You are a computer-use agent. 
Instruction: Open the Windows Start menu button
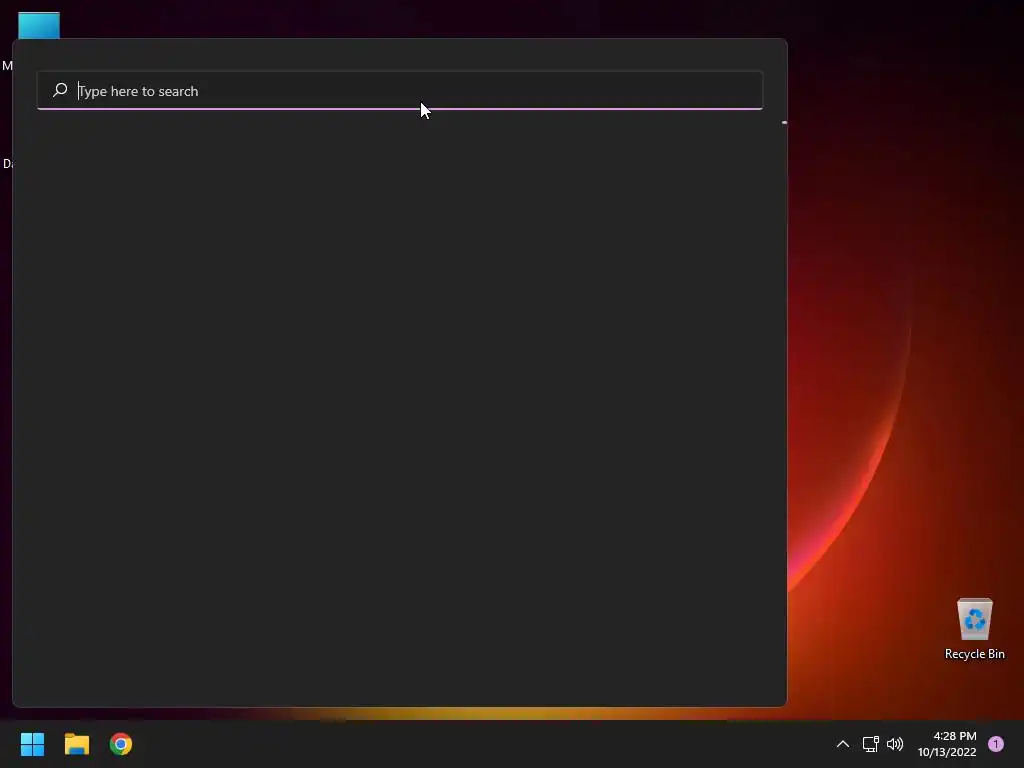(x=32, y=744)
